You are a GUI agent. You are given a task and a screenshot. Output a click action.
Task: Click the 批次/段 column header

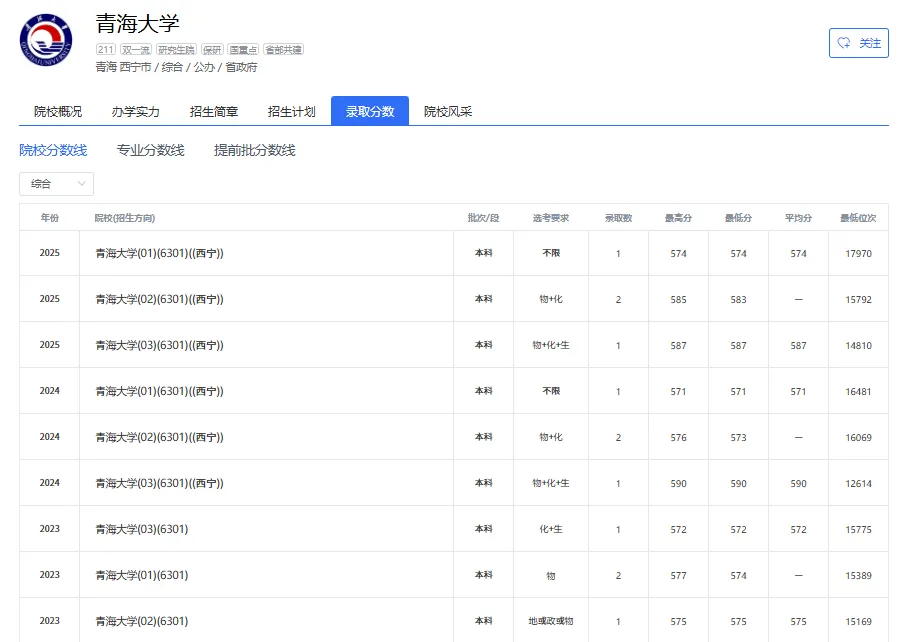(484, 218)
